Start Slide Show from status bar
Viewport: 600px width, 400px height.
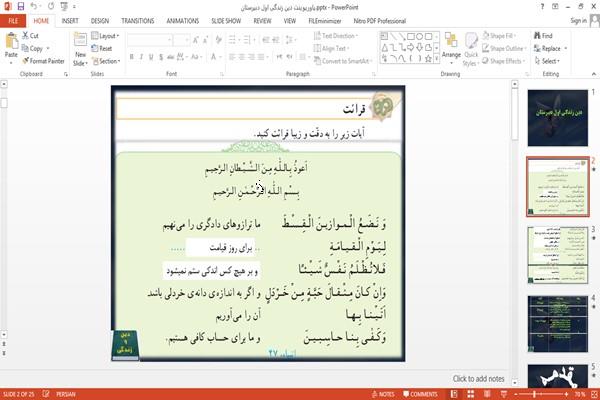[504, 394]
